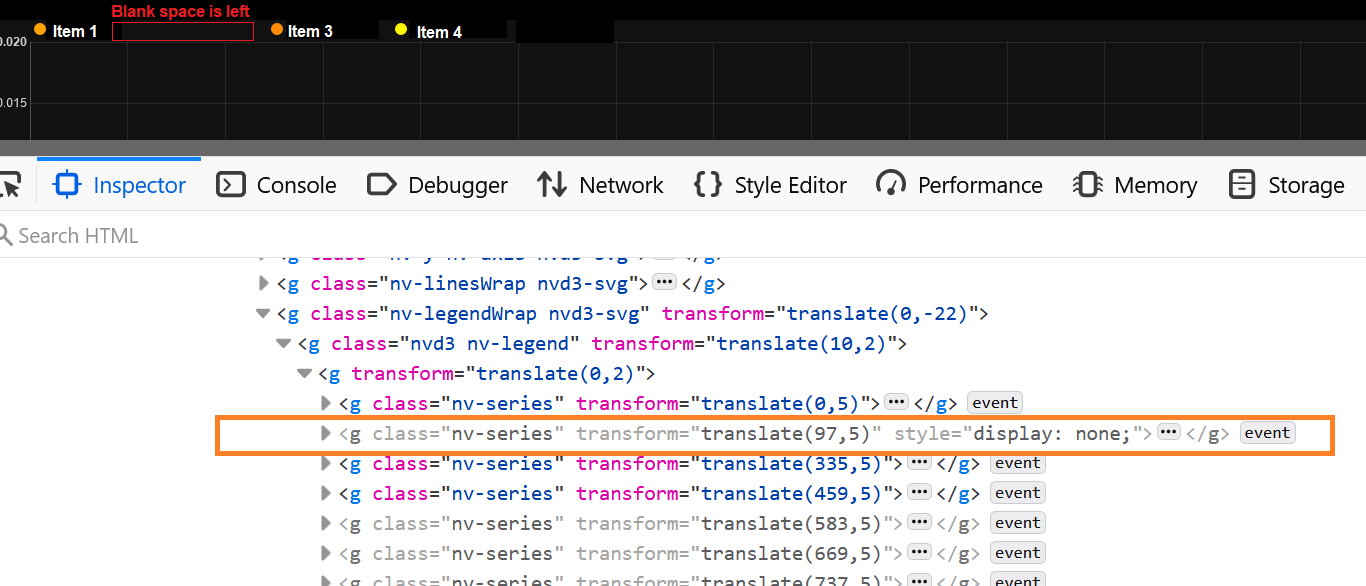
Task: Focus the Search HTML field
Action: pyautogui.click(x=683, y=236)
